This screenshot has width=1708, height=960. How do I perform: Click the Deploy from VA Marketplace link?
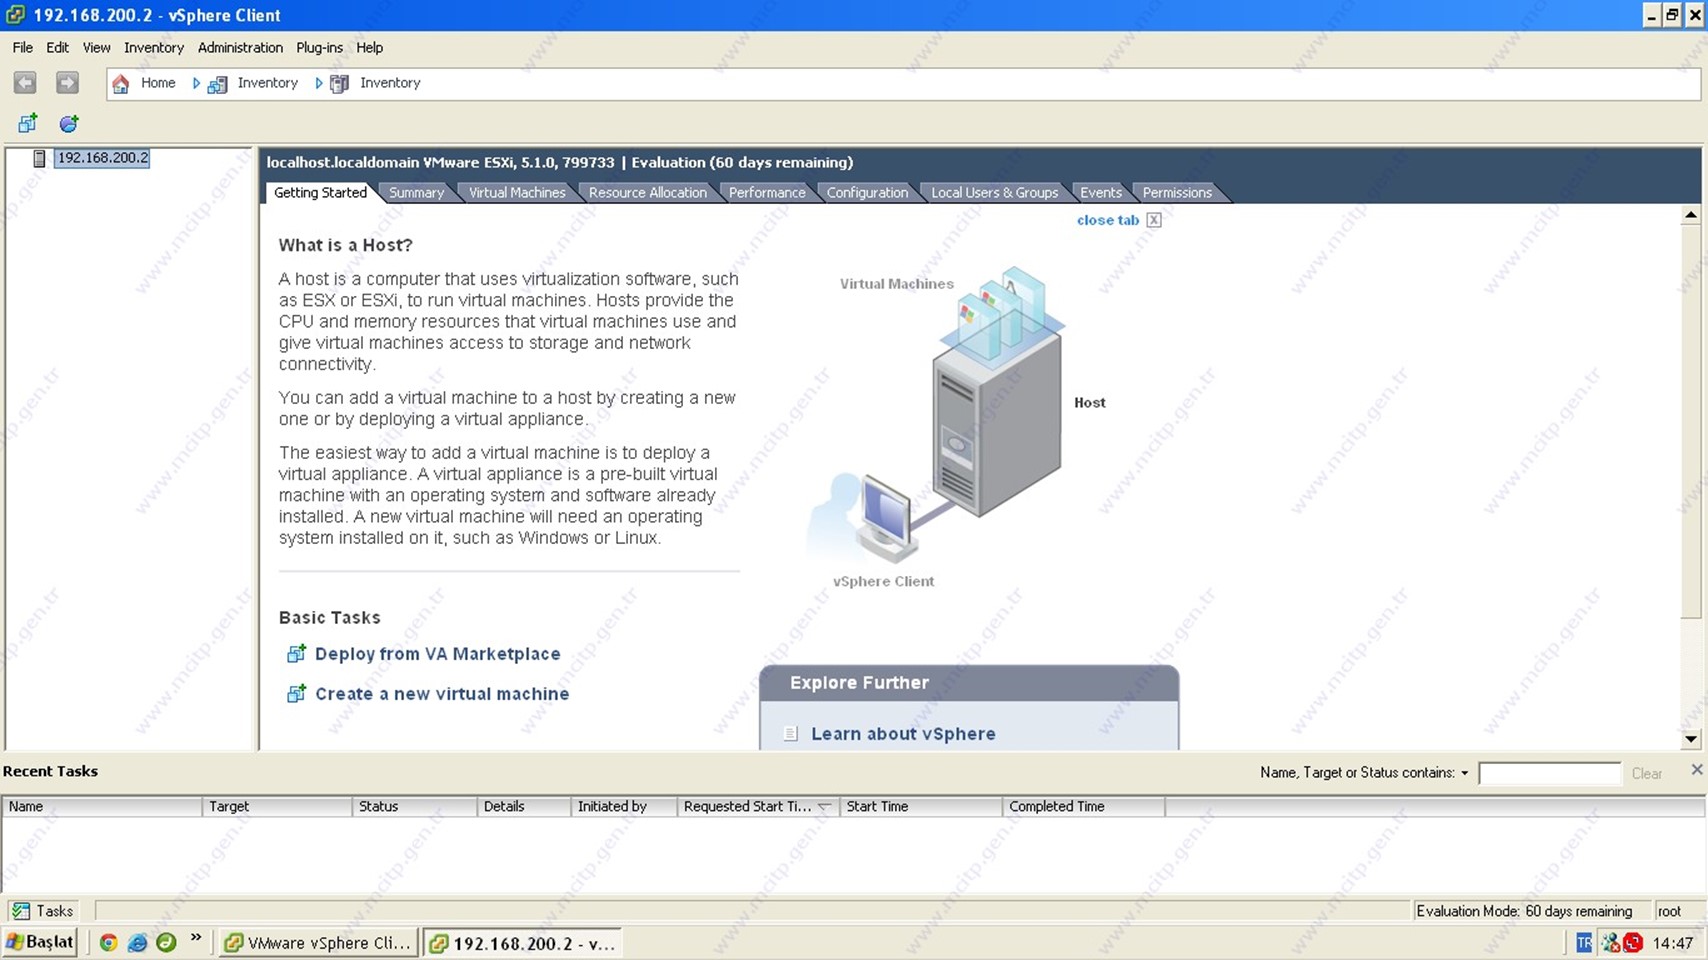coord(437,654)
